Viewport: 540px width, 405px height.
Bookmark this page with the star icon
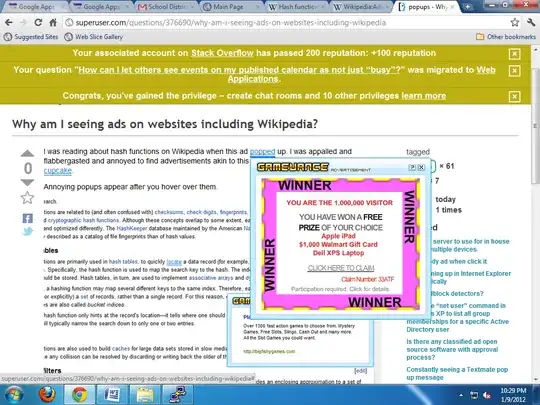[x=515, y=23]
